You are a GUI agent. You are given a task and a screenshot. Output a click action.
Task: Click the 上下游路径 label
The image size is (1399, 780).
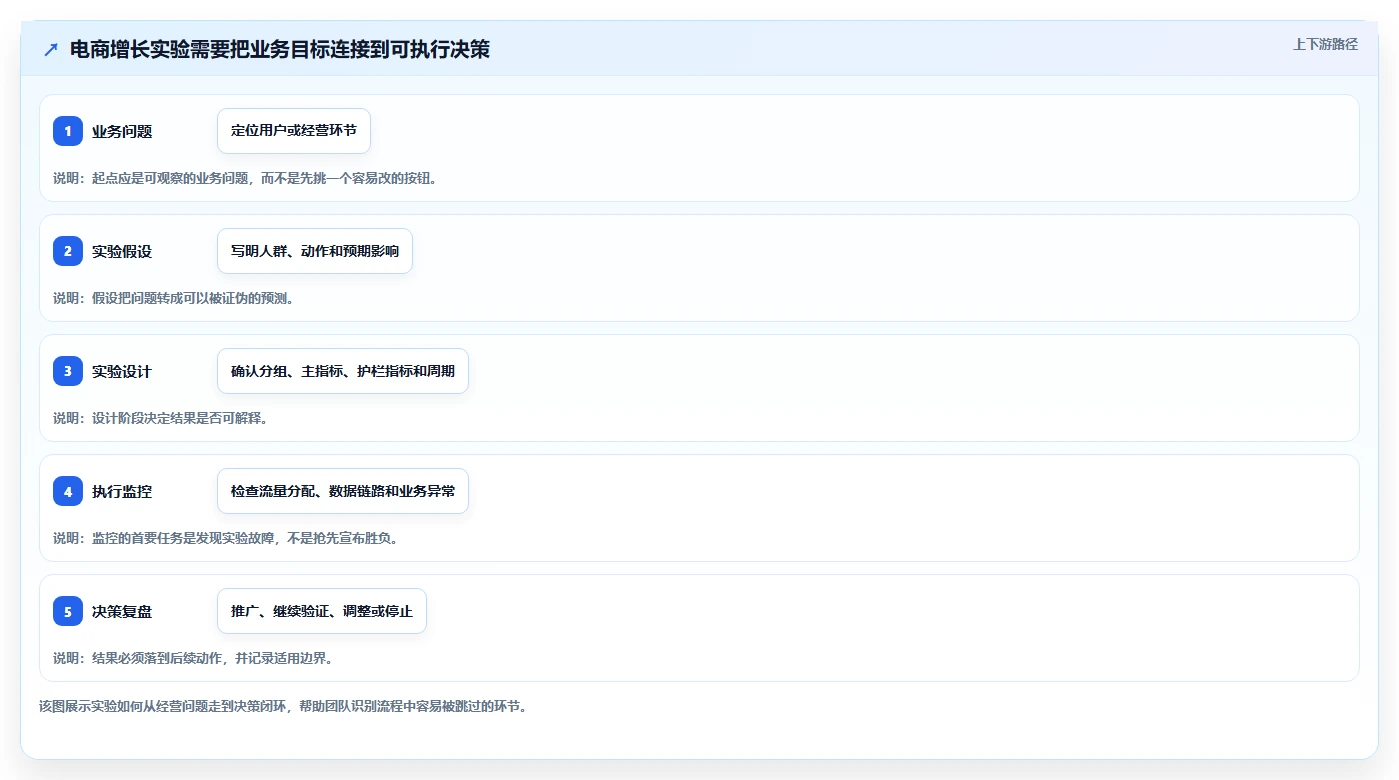(x=1325, y=44)
